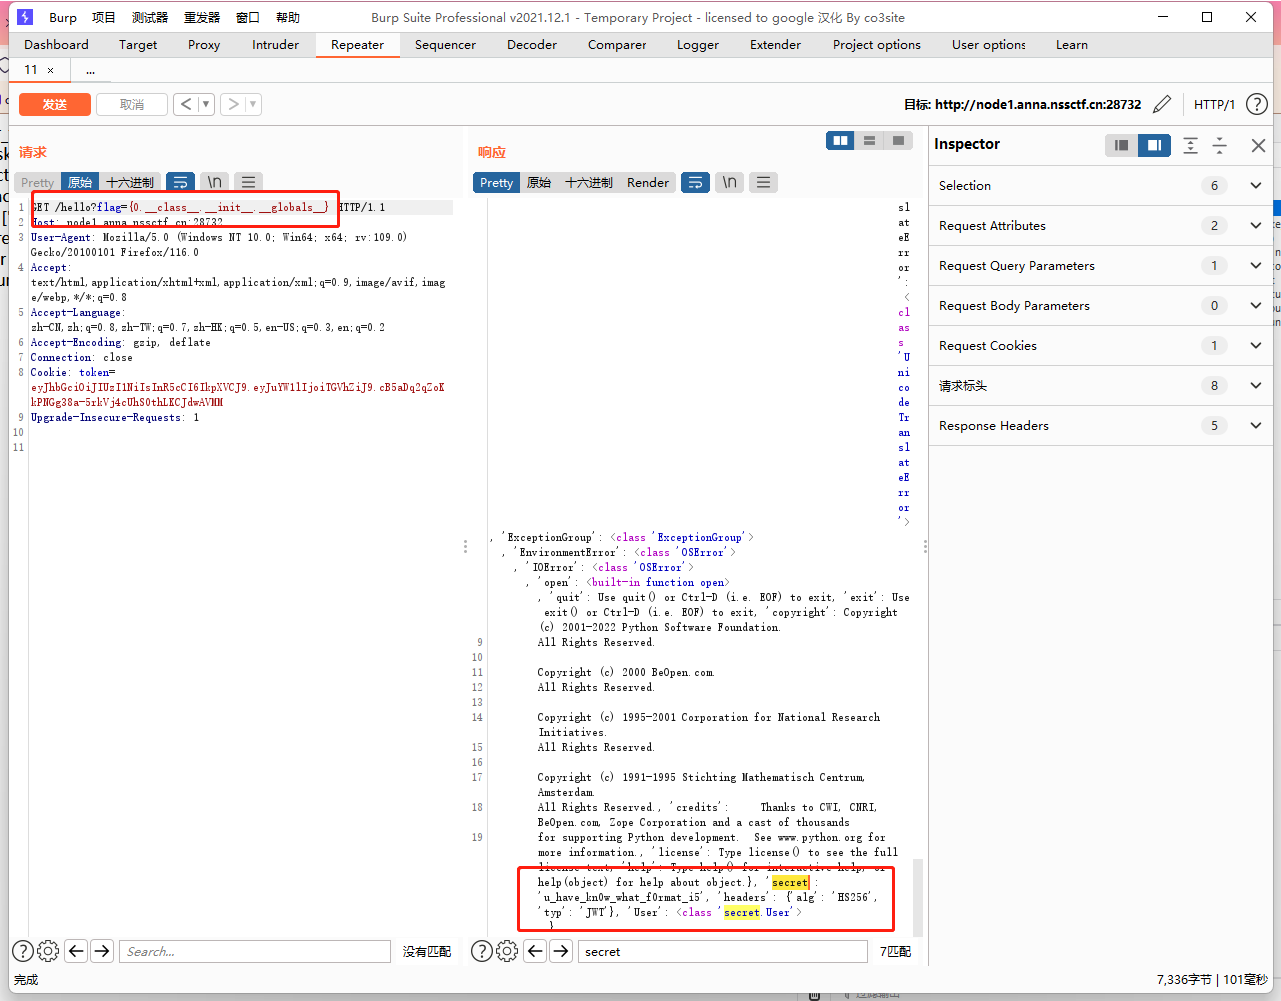1281x1001 pixels.
Task: Dock Inspector panel layout left icon
Action: [x=1122, y=145]
